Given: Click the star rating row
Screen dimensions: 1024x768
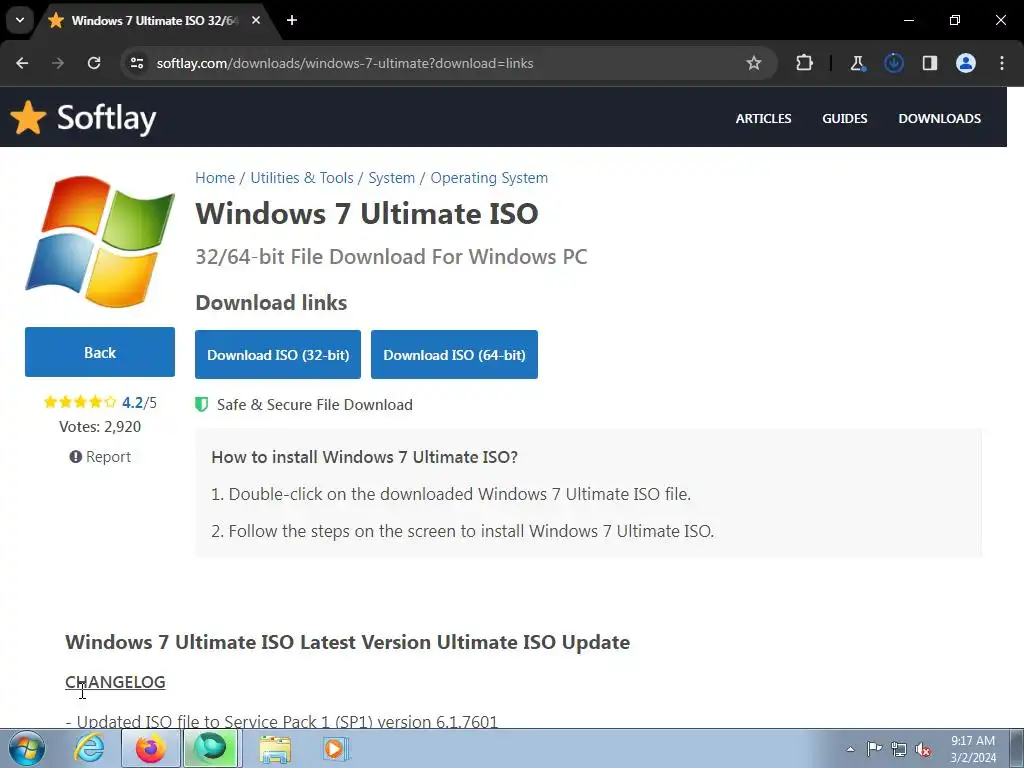Looking at the screenshot, I should [80, 402].
